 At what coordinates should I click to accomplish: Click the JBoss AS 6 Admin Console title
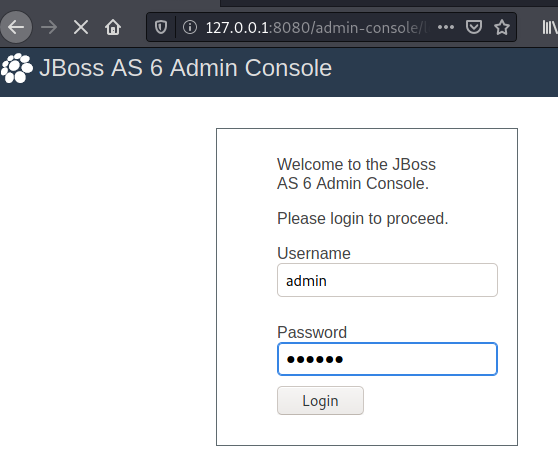click(x=185, y=68)
